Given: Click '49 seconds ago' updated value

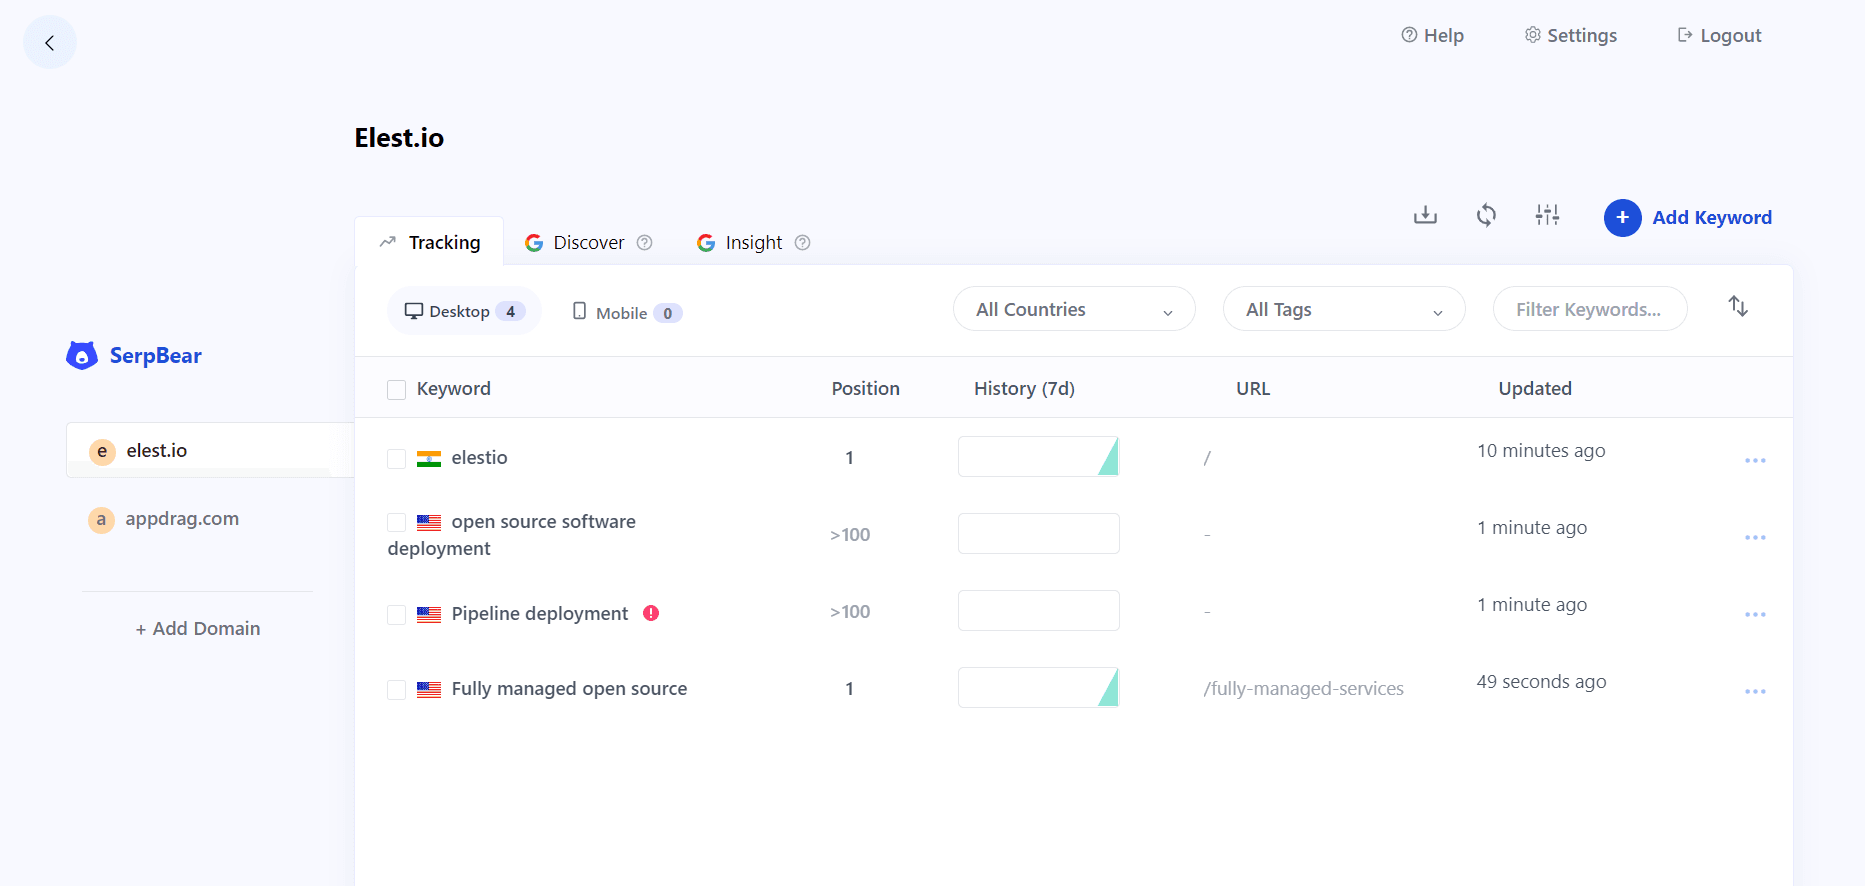Looking at the screenshot, I should click(1541, 682).
